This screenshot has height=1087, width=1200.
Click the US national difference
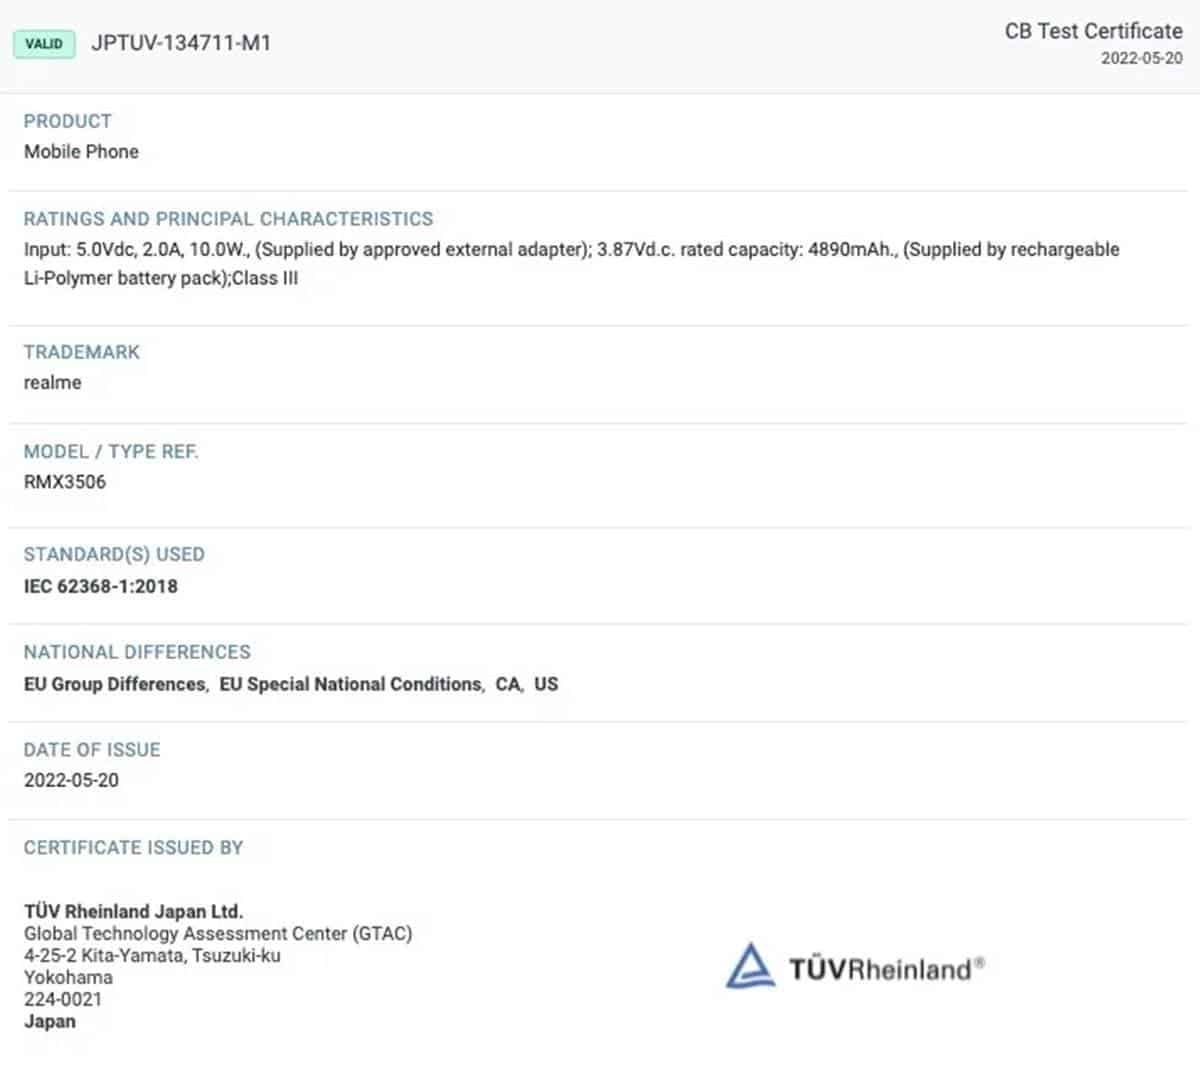click(546, 684)
